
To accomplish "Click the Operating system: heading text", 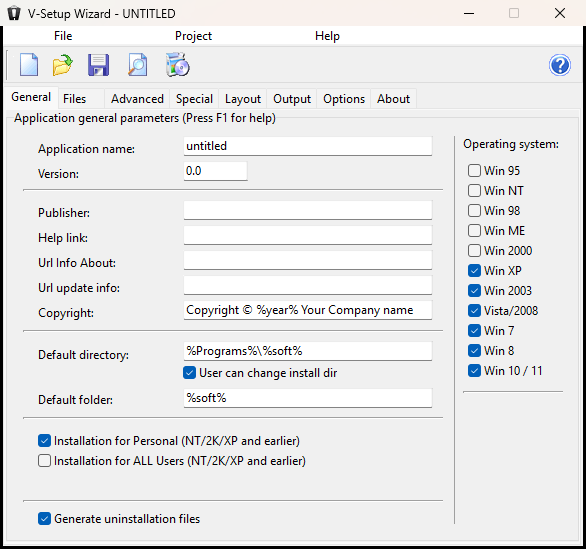I will pos(511,144).
